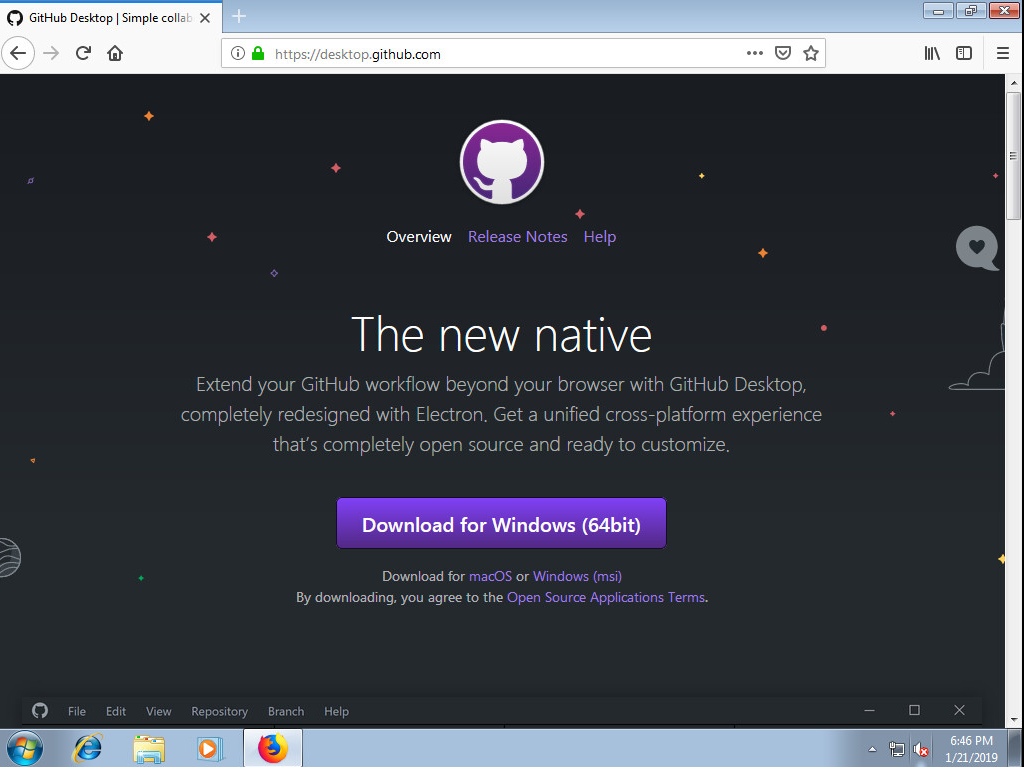Close the GitHub Desktop tab
Viewport: 1024px width, 767px height.
tap(205, 18)
